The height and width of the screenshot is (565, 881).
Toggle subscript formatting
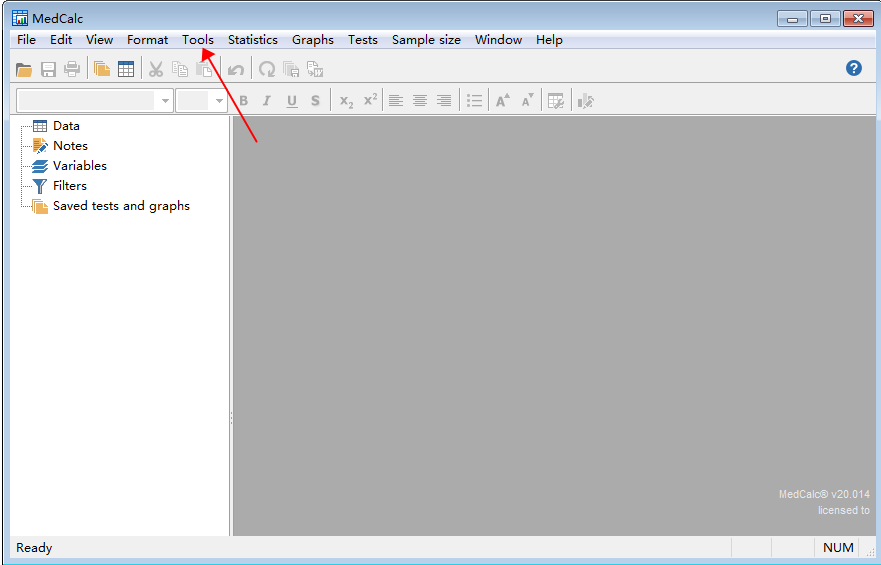(x=347, y=101)
